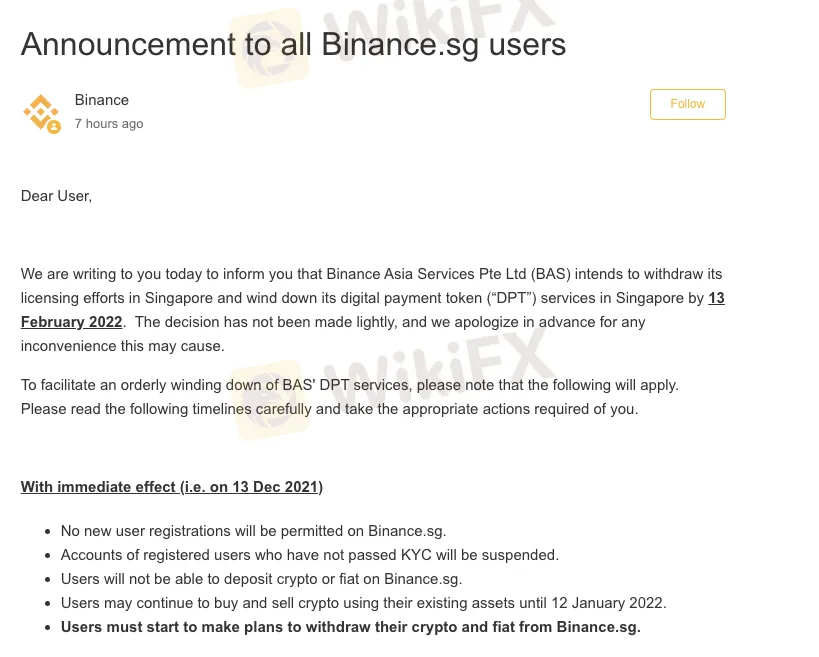Click the "Please read the following timelines" line
This screenshot has height=657, width=819.
coord(329,409)
